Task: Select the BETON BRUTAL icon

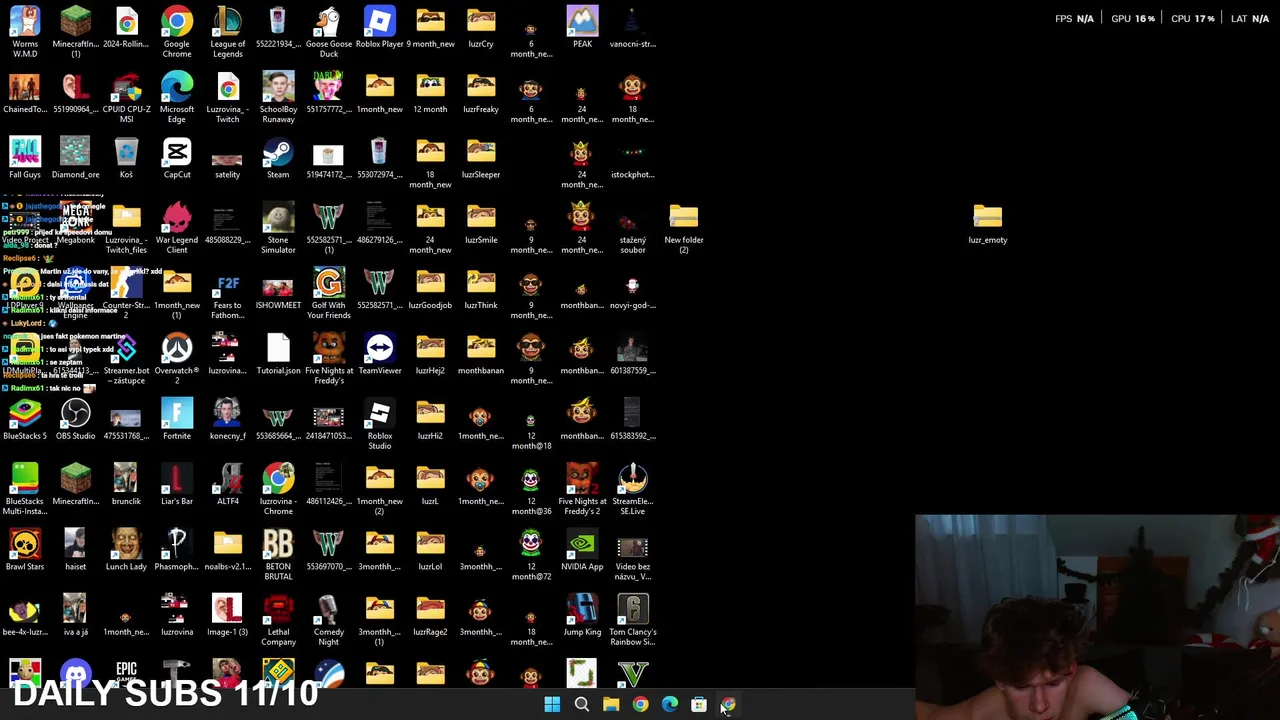Action: (278, 554)
